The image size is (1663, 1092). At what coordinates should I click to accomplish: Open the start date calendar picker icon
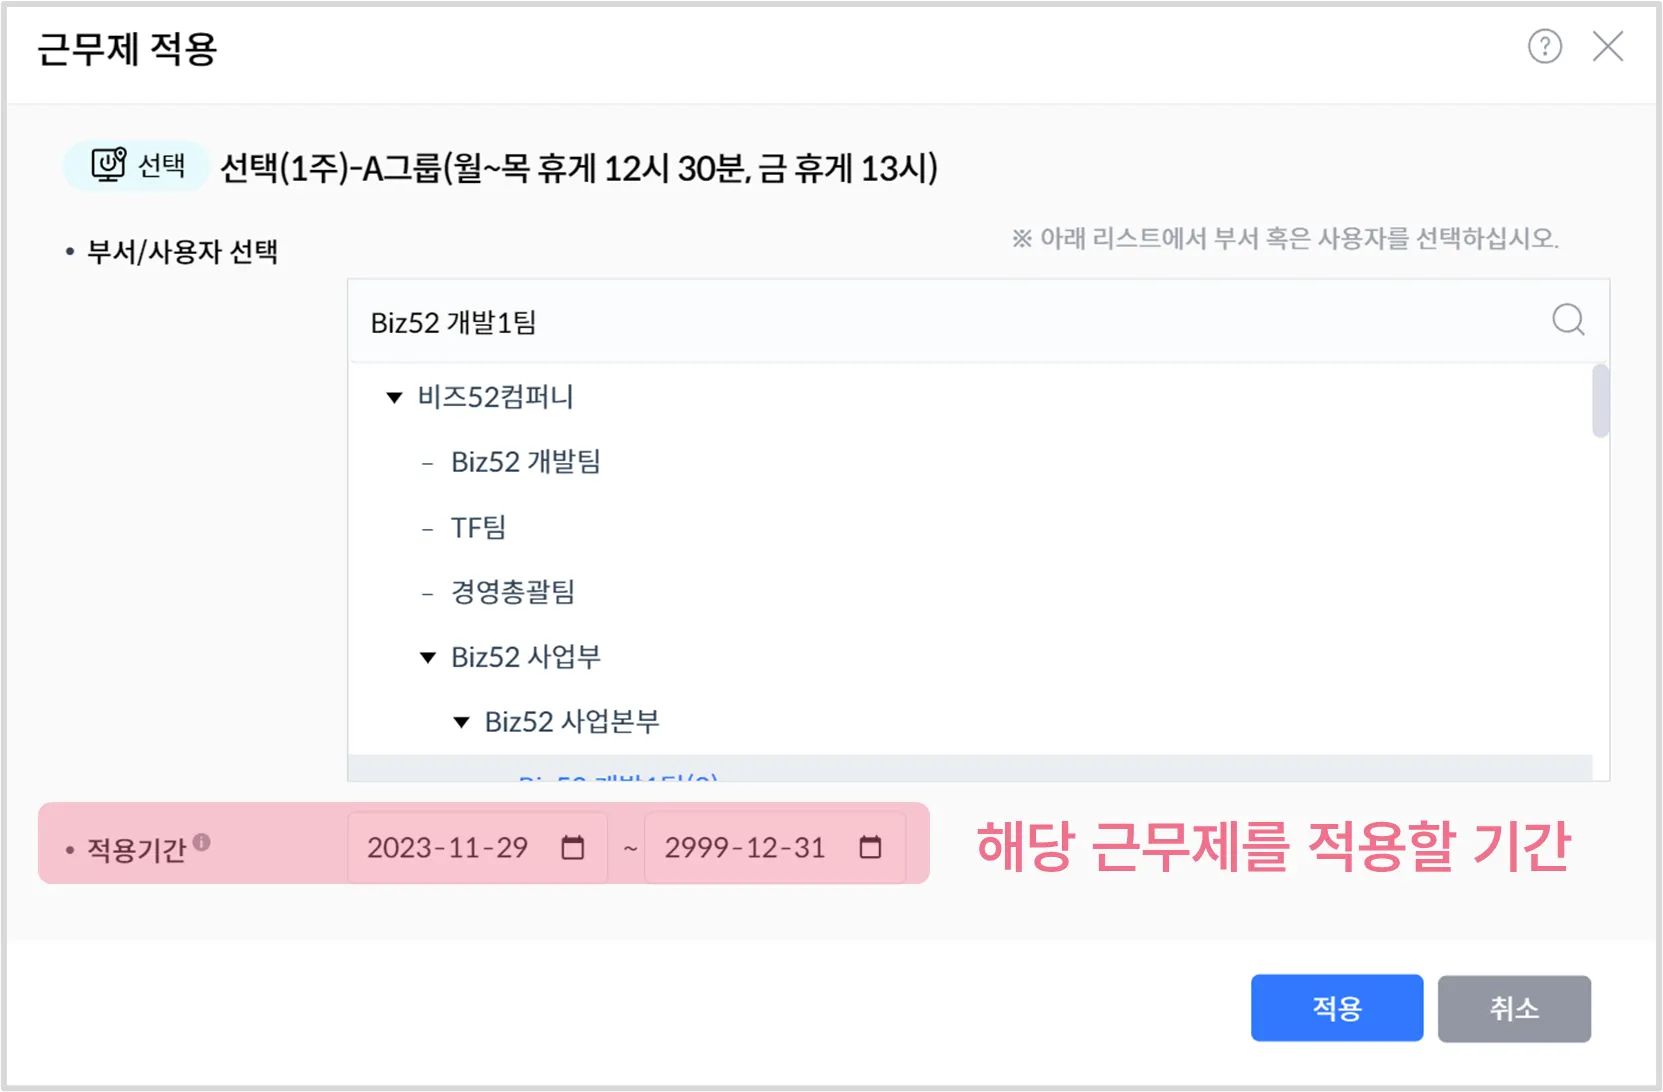(x=572, y=848)
